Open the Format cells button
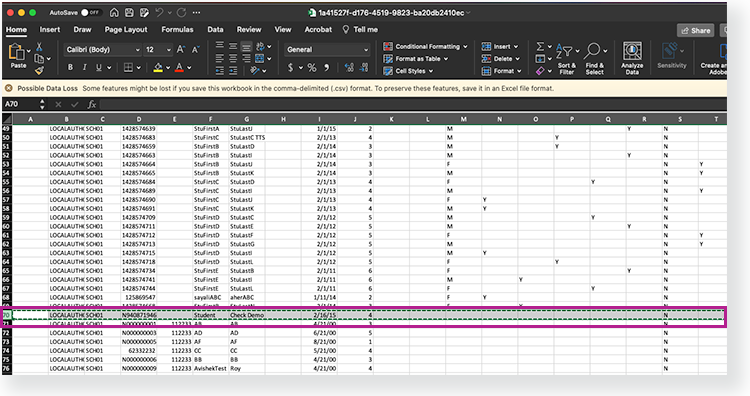The height and width of the screenshot is (396, 750). click(x=501, y=71)
